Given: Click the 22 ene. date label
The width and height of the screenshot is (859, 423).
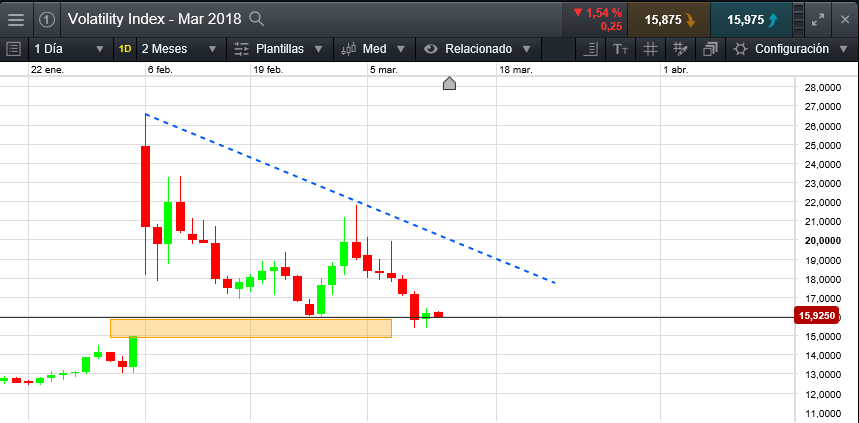Looking at the screenshot, I should pos(47,70).
